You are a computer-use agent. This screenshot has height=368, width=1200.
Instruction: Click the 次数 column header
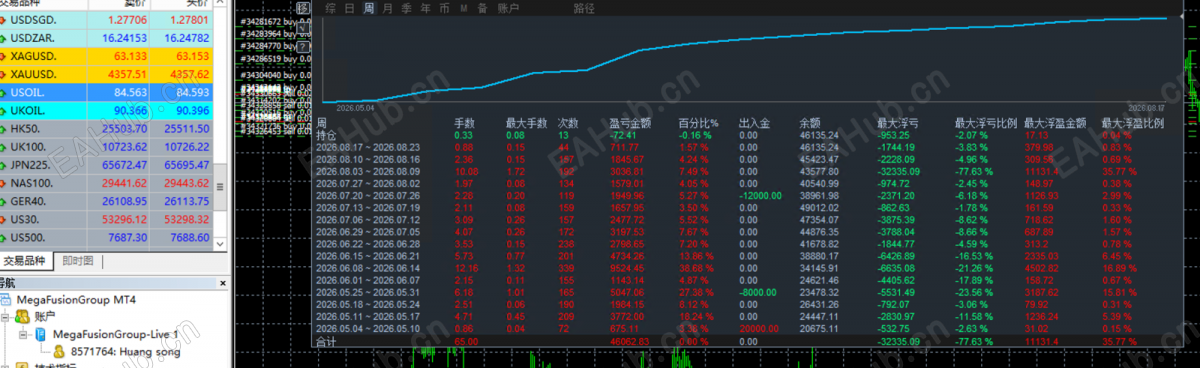pyautogui.click(x=569, y=123)
